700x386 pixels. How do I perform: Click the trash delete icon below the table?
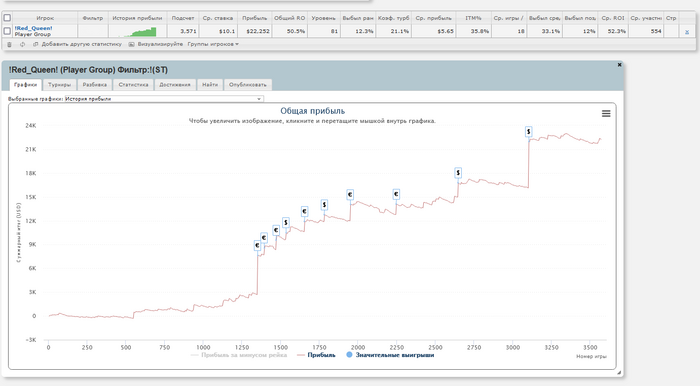[9, 45]
